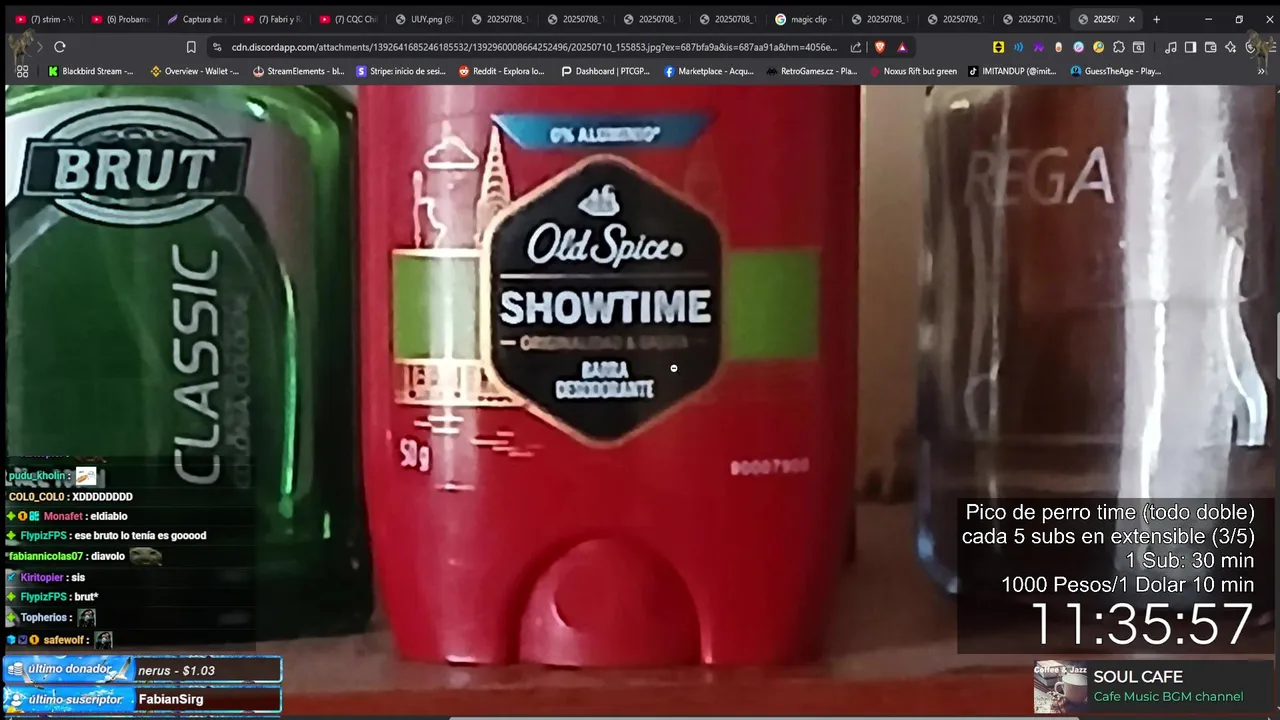Viewport: 1280px width, 720px height.
Task: Click the Old Spice Showtime deodorant image
Action: click(608, 375)
